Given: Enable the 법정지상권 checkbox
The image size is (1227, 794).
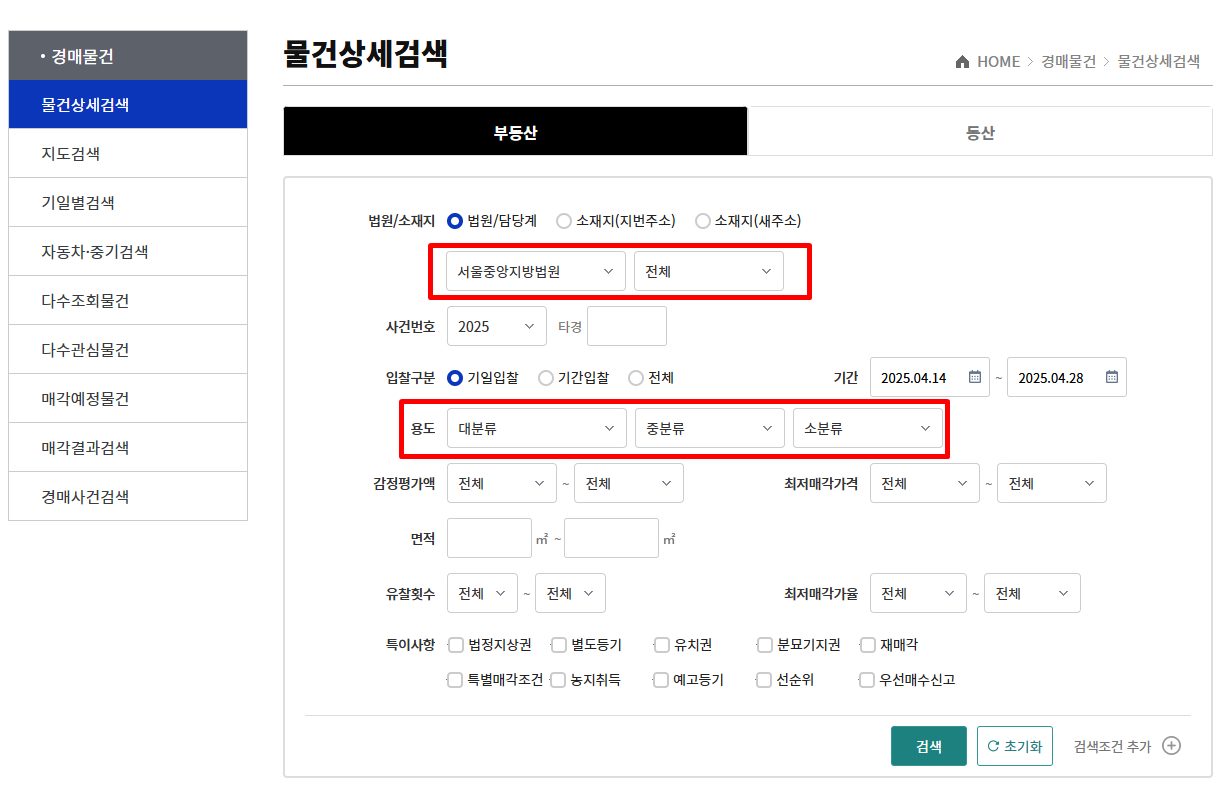Looking at the screenshot, I should (x=456, y=645).
